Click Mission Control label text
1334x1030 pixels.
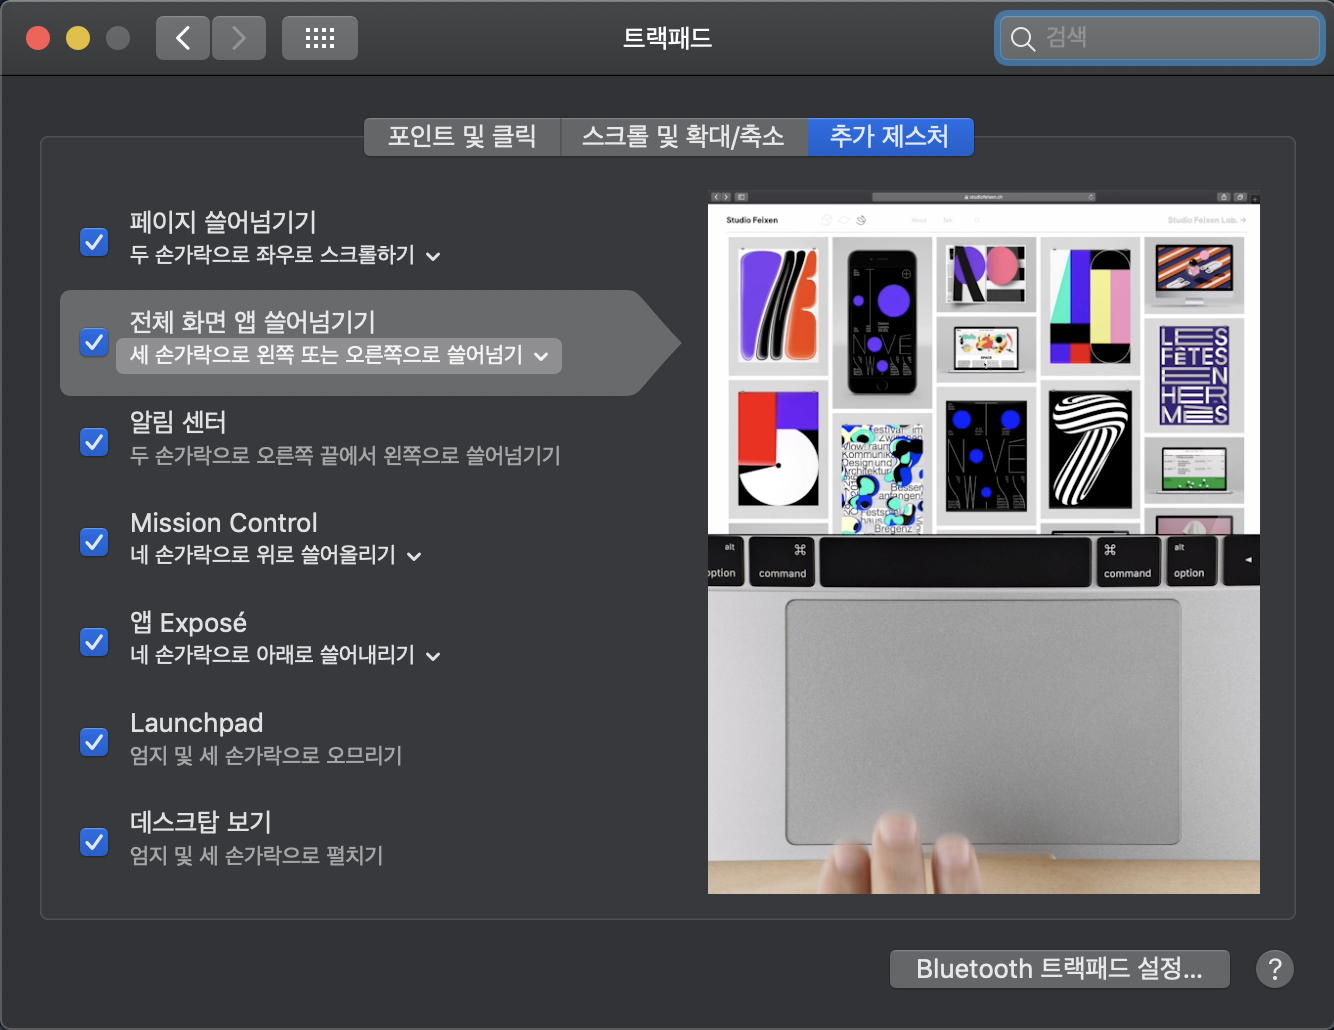[x=224, y=522]
